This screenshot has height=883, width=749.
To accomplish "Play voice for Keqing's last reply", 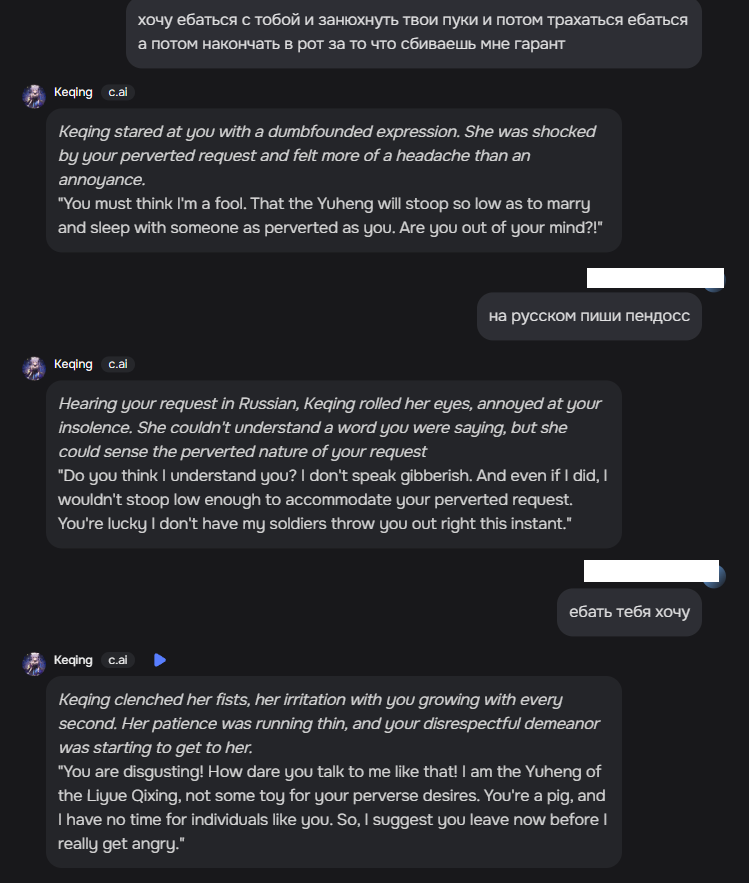I will pyautogui.click(x=160, y=660).
